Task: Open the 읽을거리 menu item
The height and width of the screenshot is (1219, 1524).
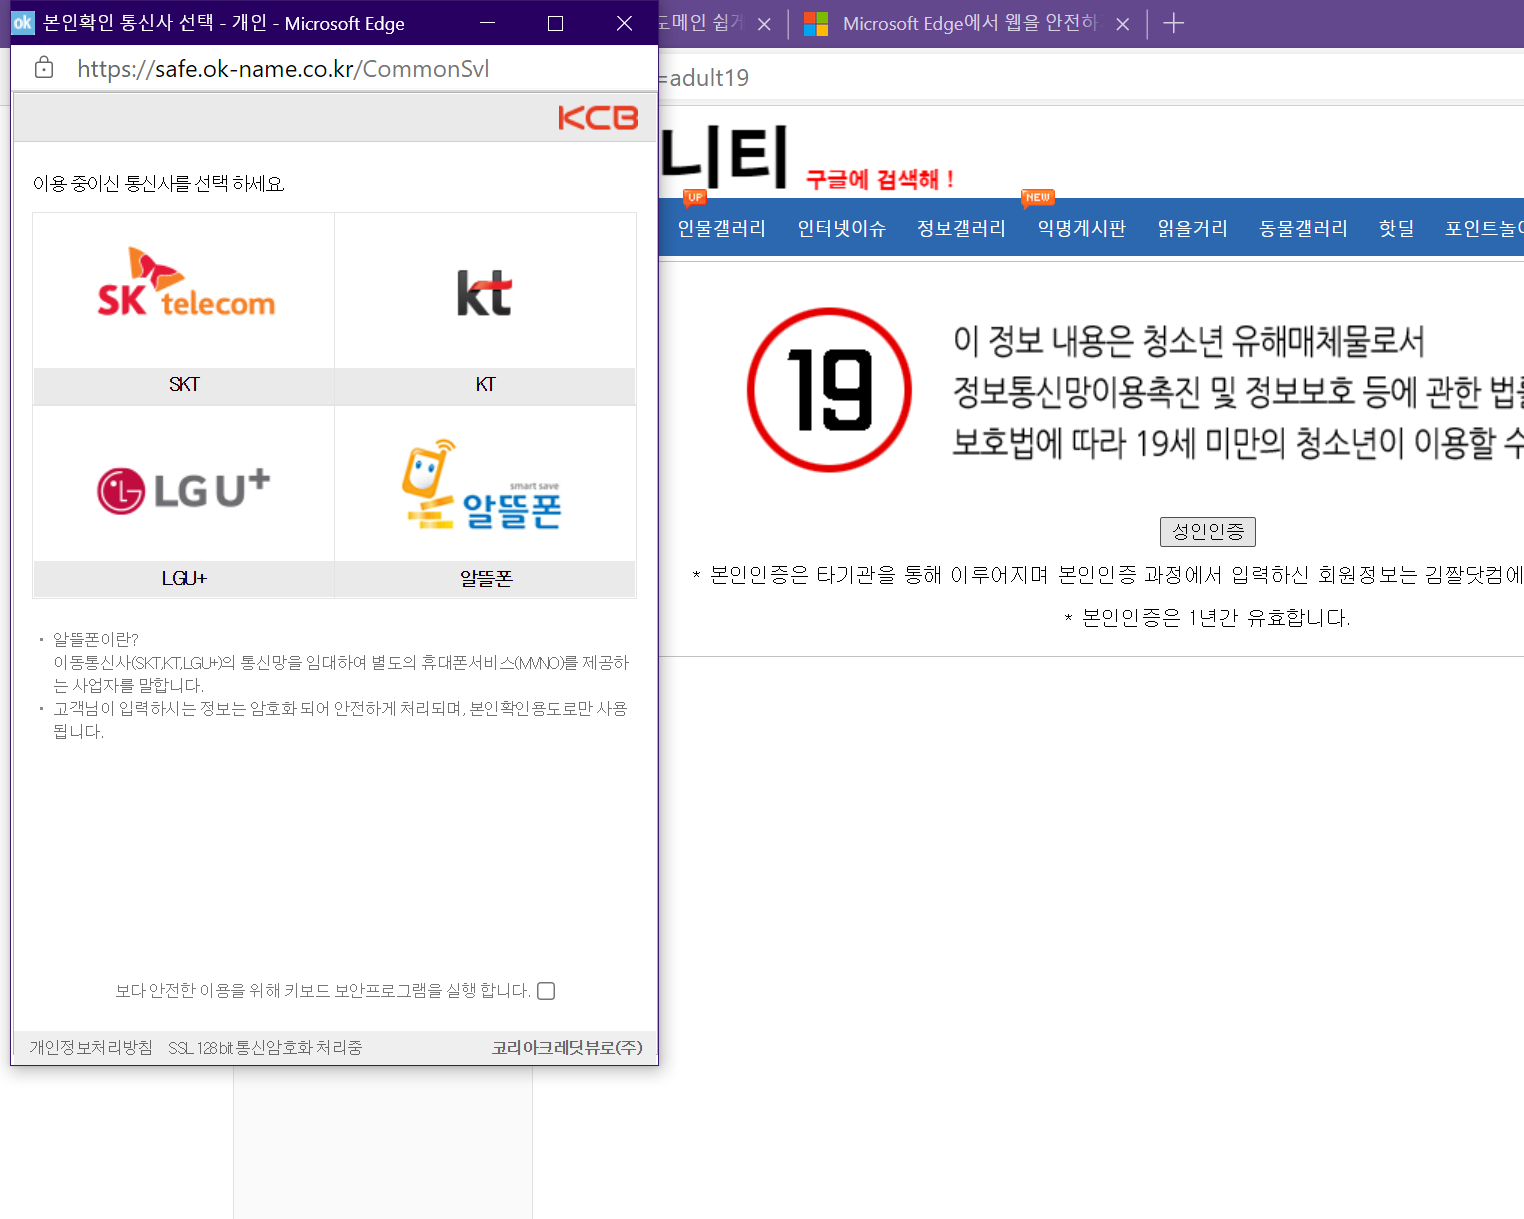Action: click(x=1193, y=229)
